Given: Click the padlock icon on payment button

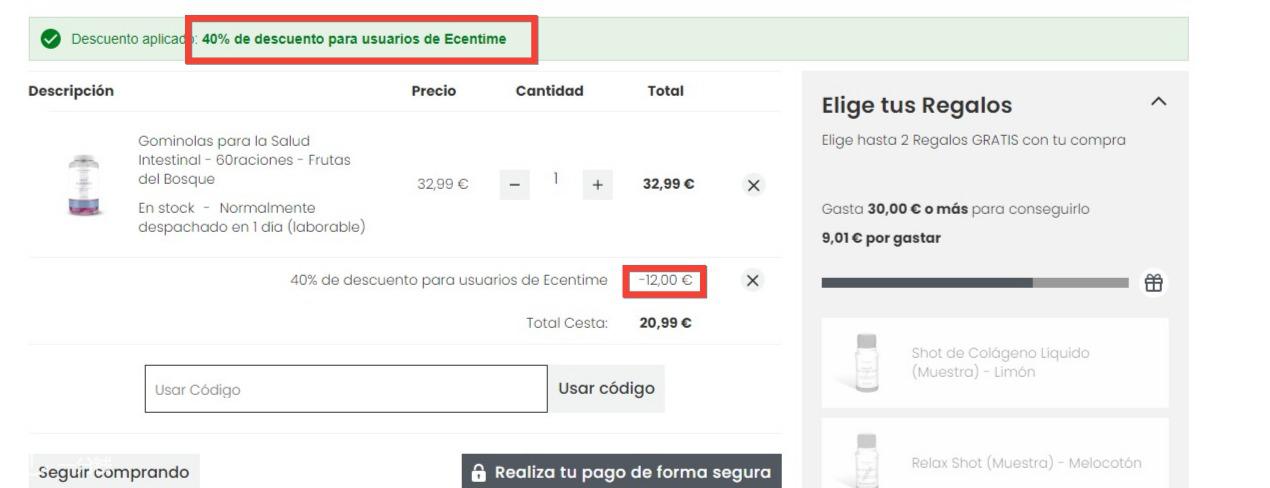Looking at the screenshot, I should (x=479, y=473).
